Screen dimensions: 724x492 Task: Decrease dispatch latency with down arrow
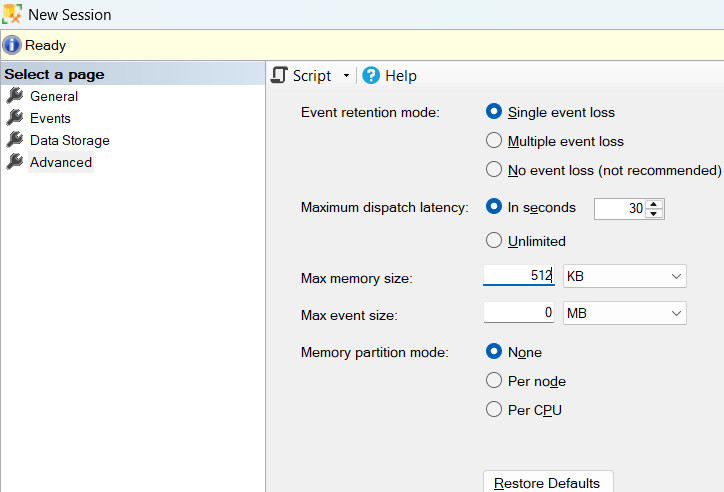pyautogui.click(x=654, y=214)
